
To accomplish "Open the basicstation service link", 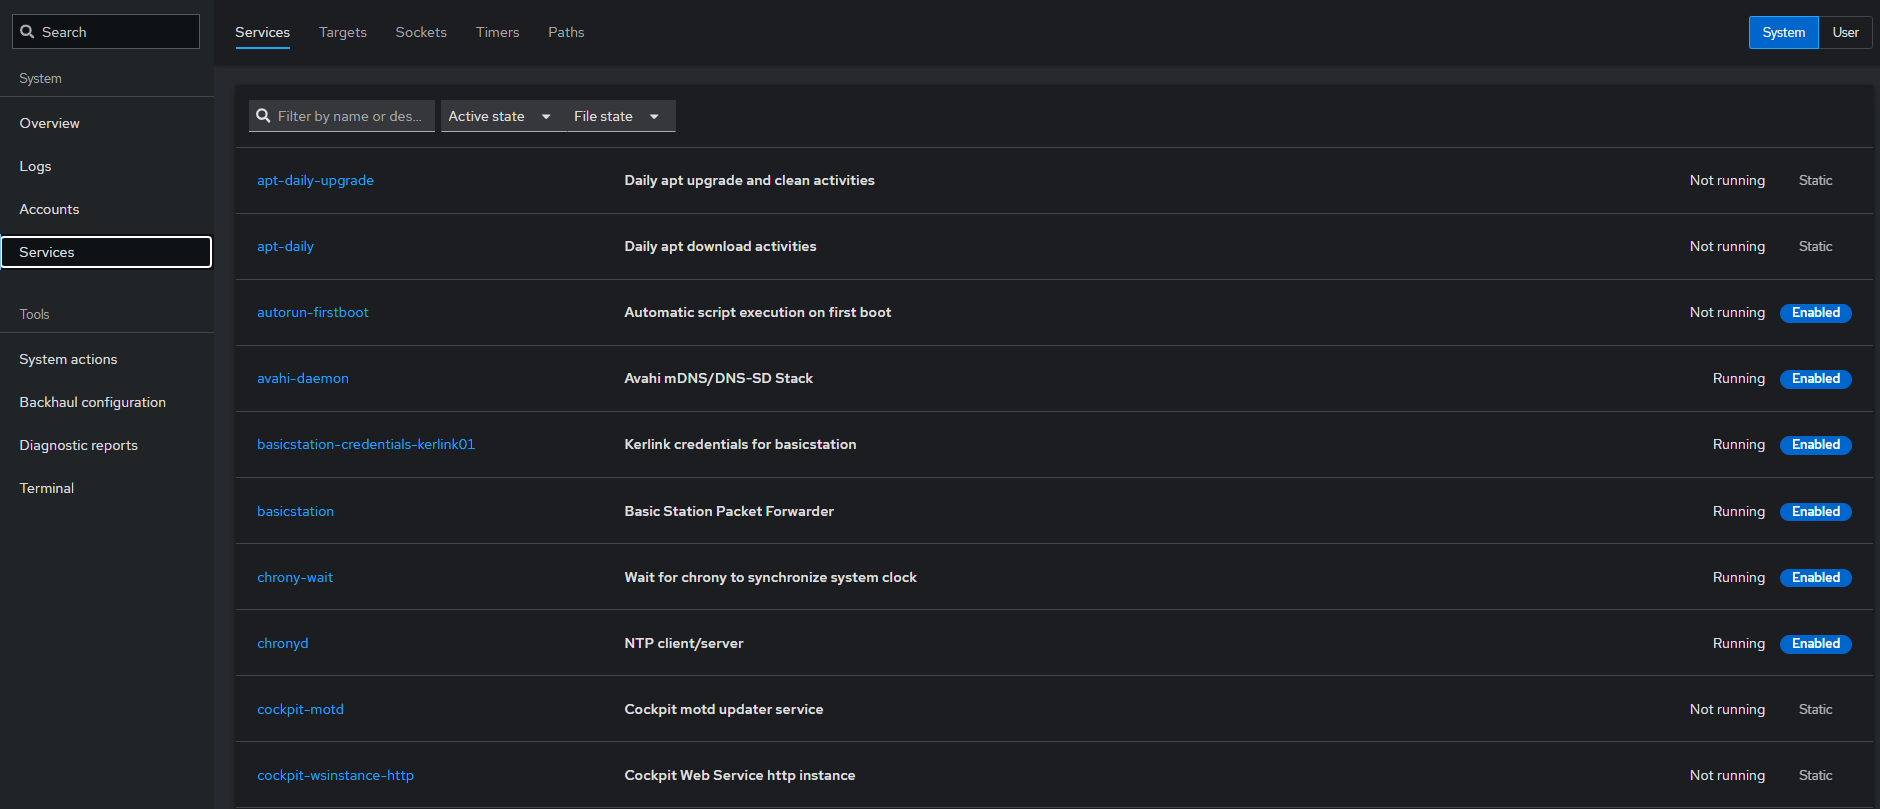I will (295, 511).
